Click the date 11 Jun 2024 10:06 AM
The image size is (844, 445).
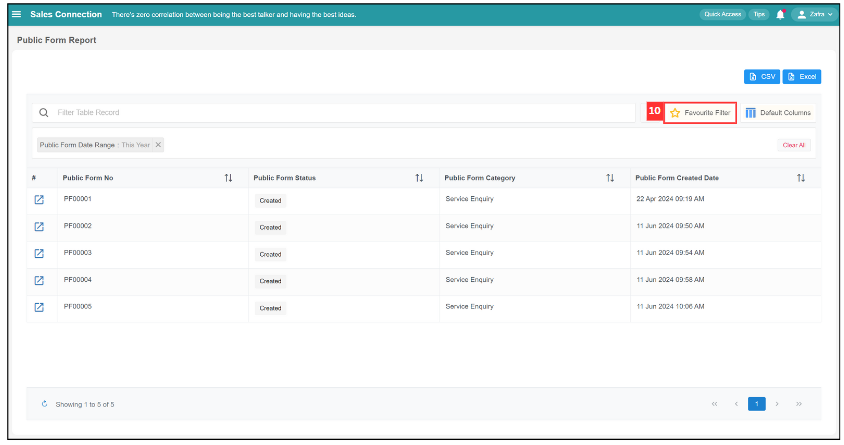coord(670,307)
